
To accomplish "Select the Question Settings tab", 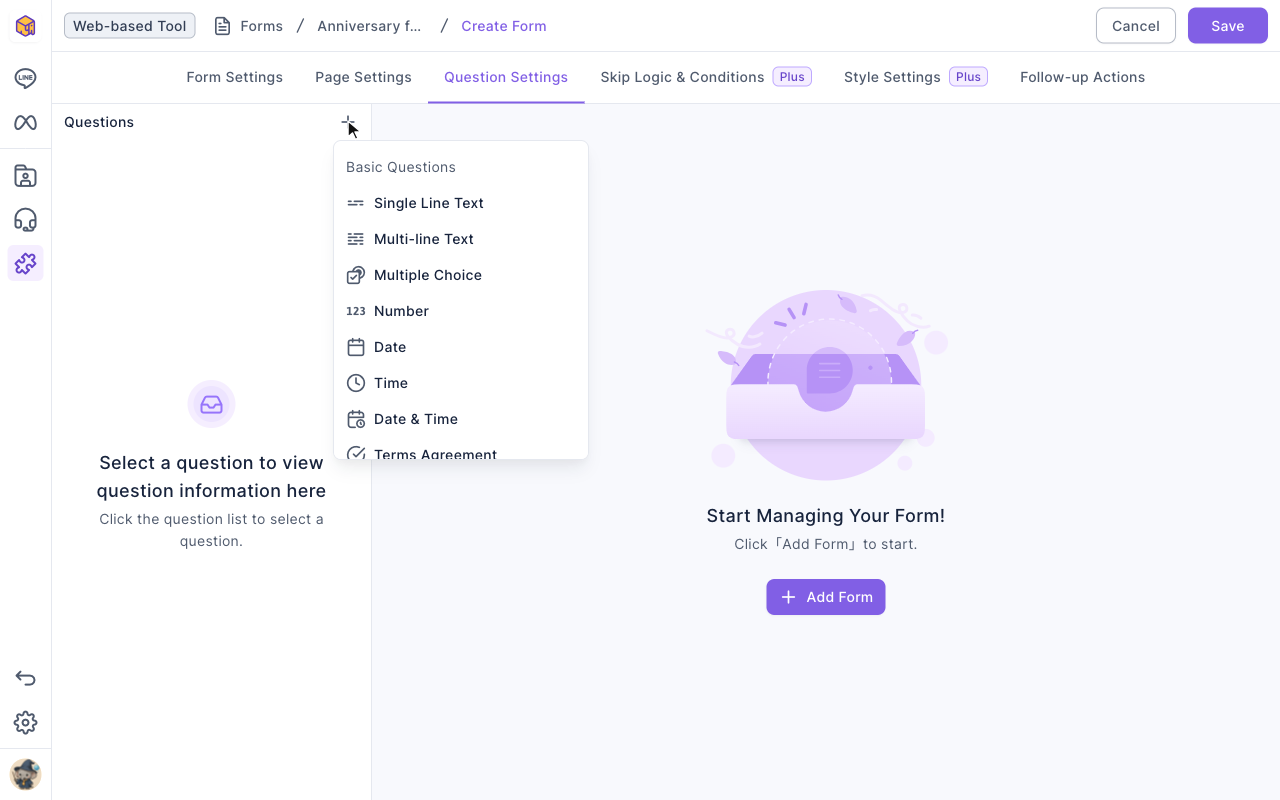I will tap(506, 77).
